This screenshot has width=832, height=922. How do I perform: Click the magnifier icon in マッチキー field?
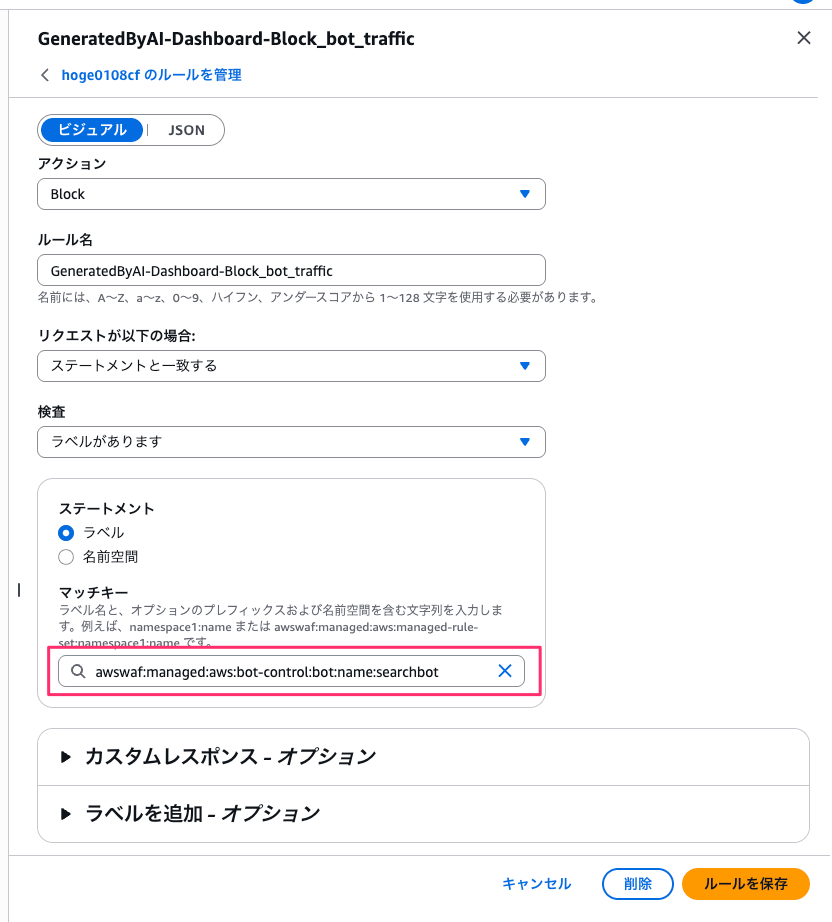[77, 672]
